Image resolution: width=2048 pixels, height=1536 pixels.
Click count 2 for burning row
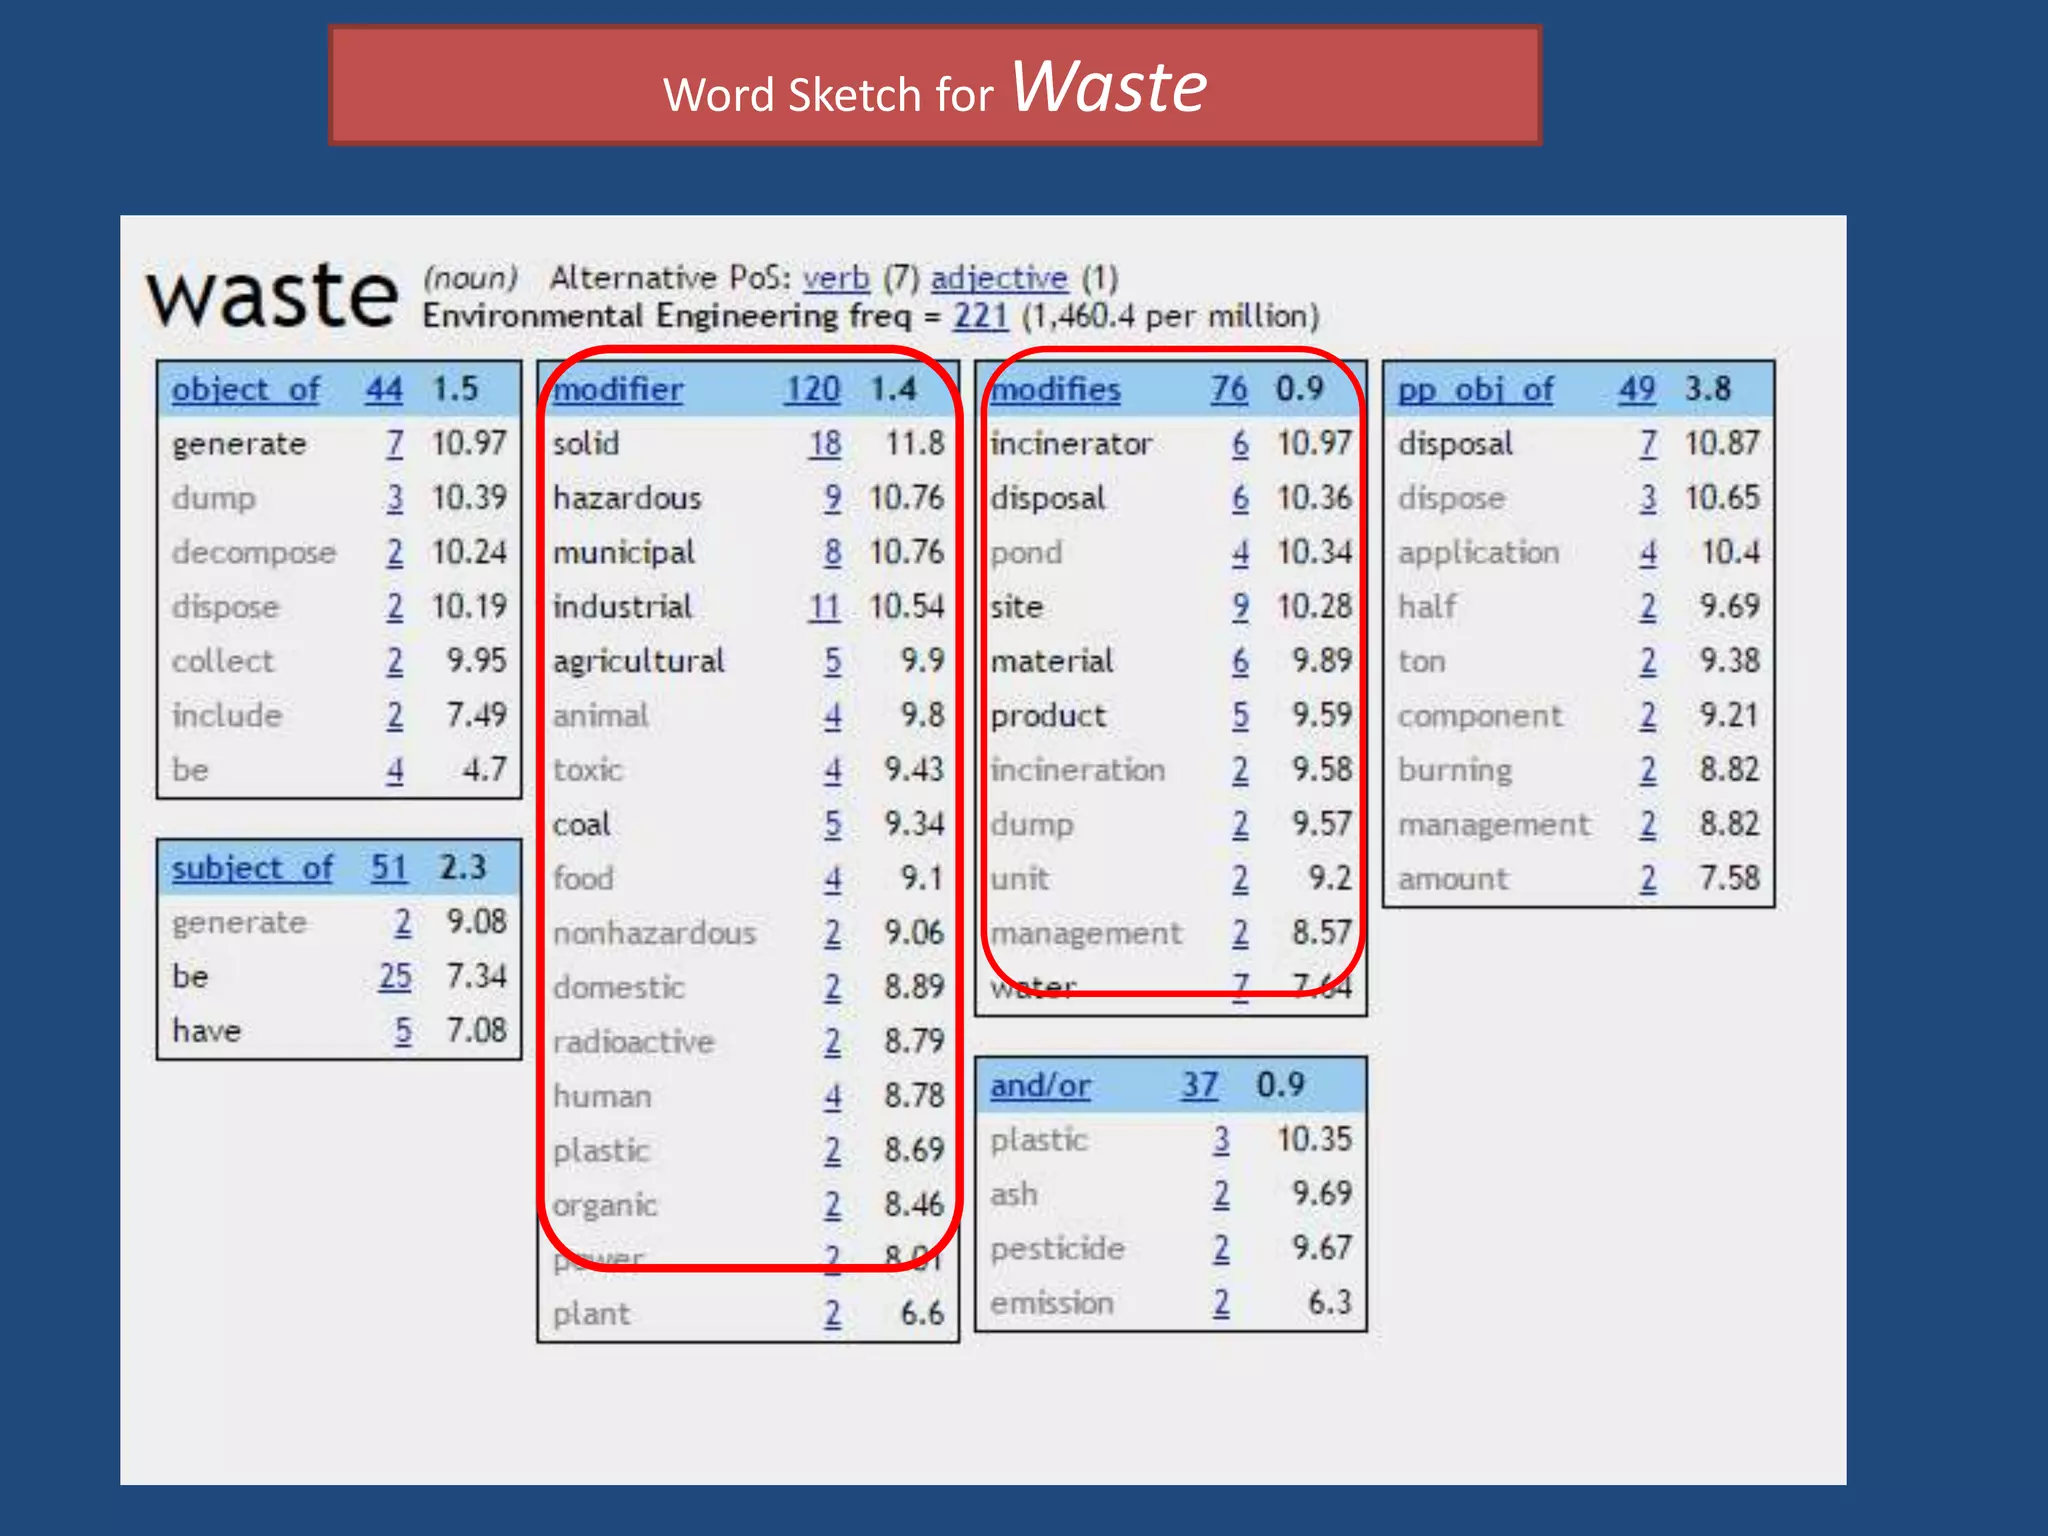pyautogui.click(x=1648, y=770)
